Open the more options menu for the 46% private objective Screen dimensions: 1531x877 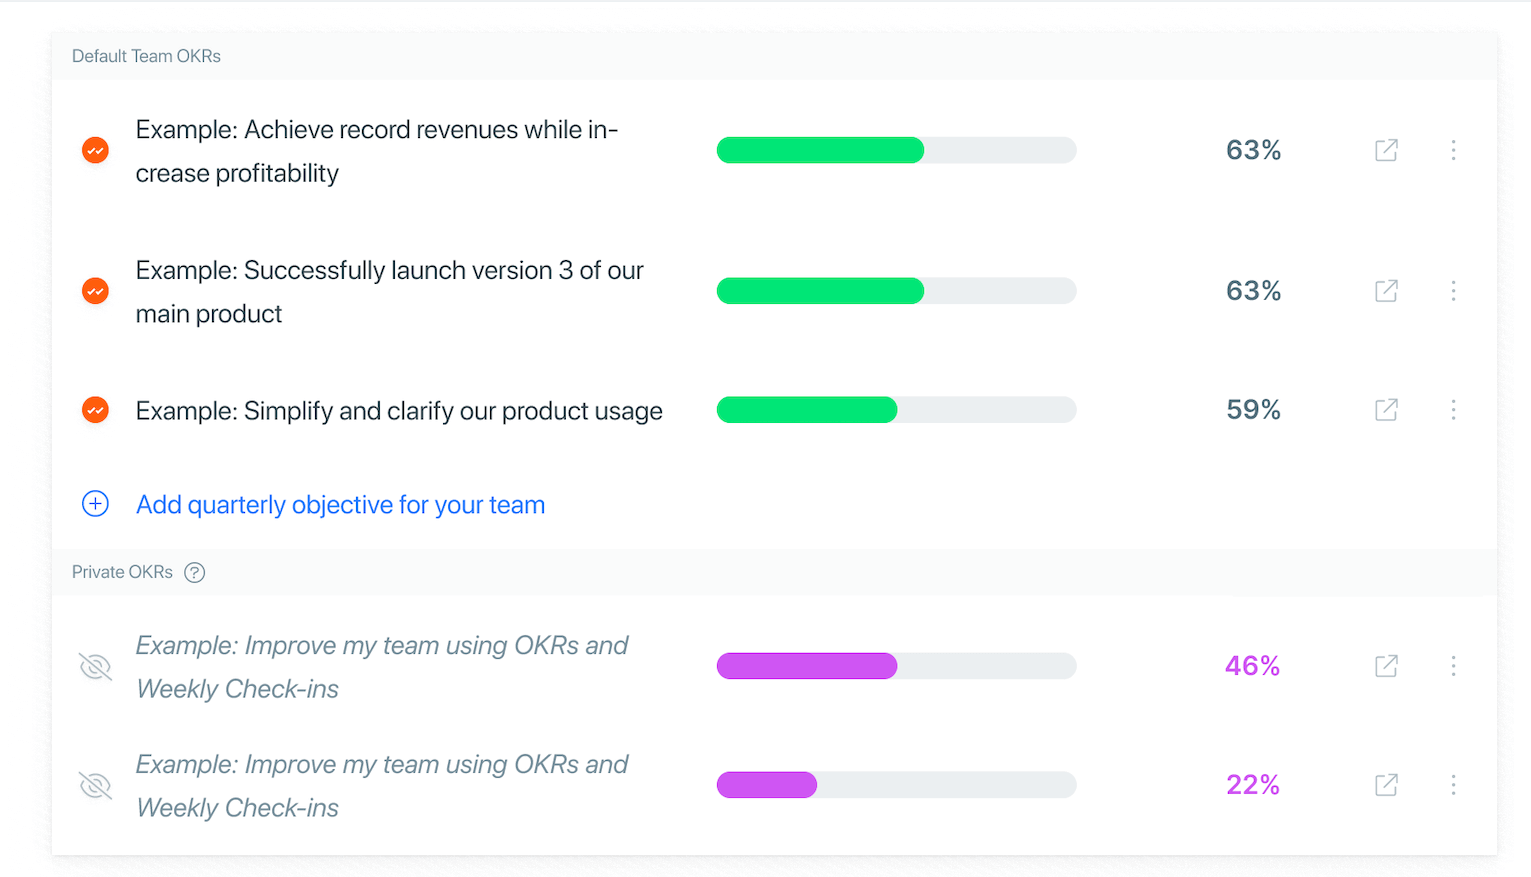coord(1453,666)
